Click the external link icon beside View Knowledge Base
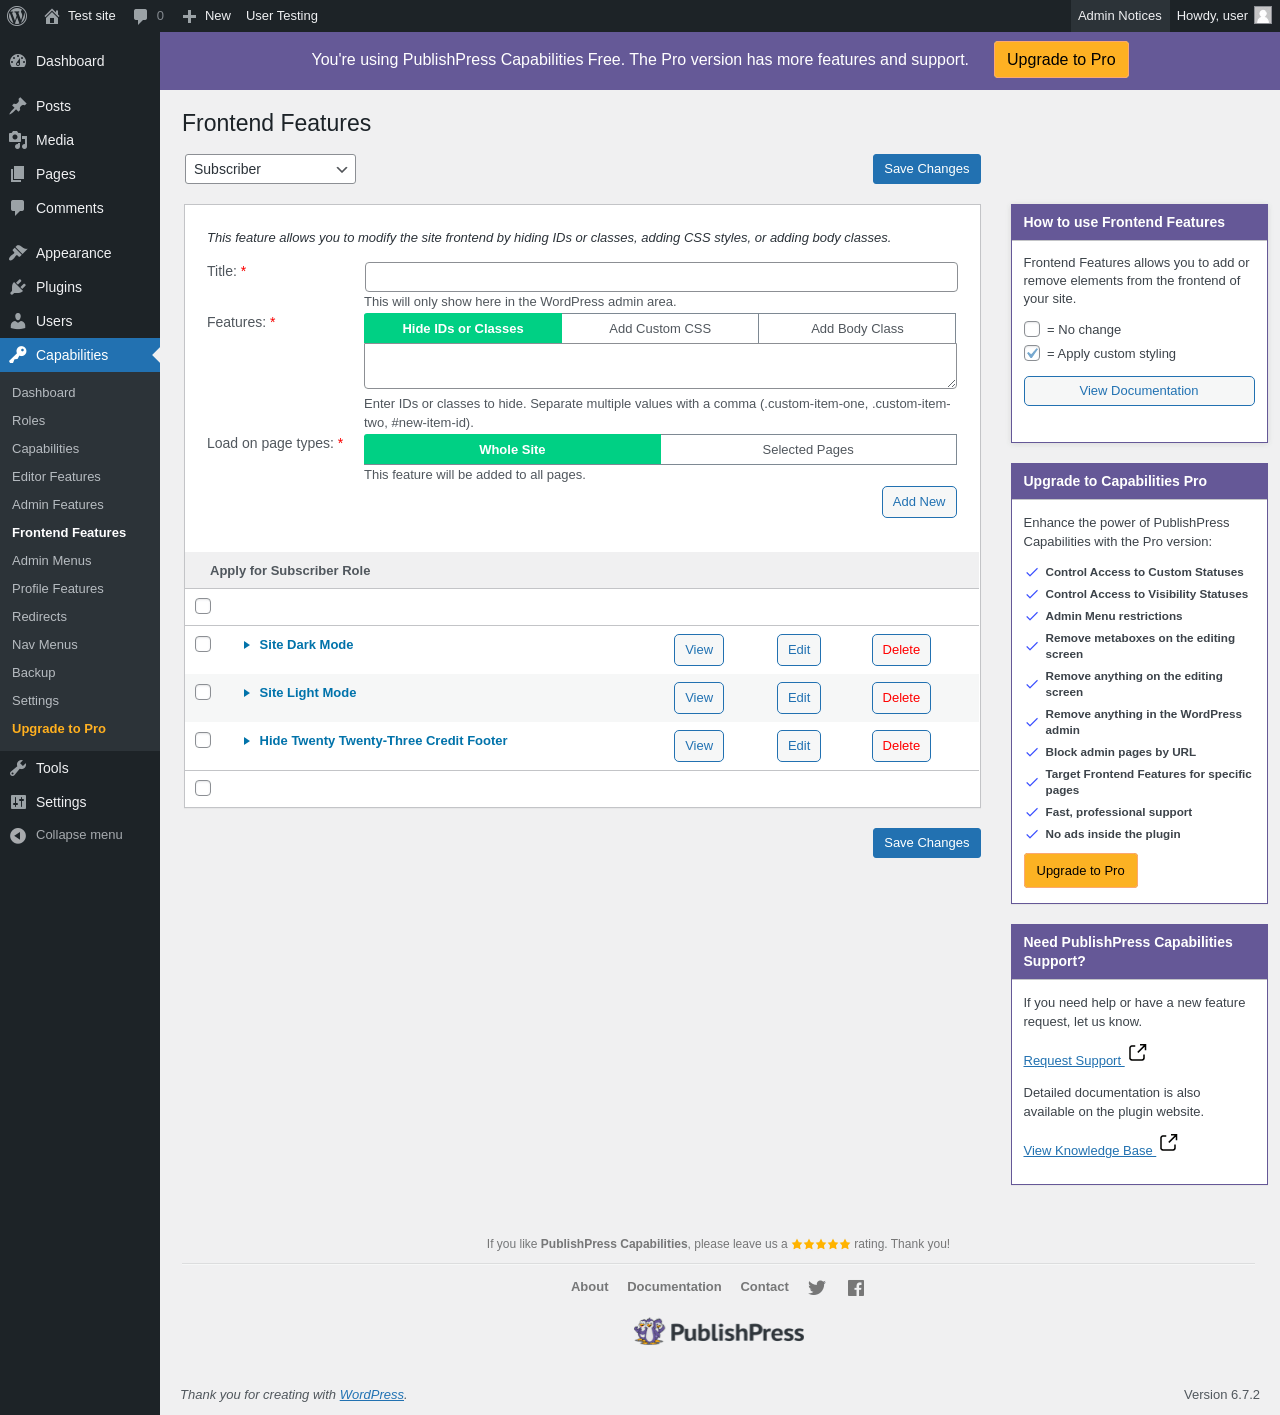1280x1415 pixels. [x=1168, y=1143]
